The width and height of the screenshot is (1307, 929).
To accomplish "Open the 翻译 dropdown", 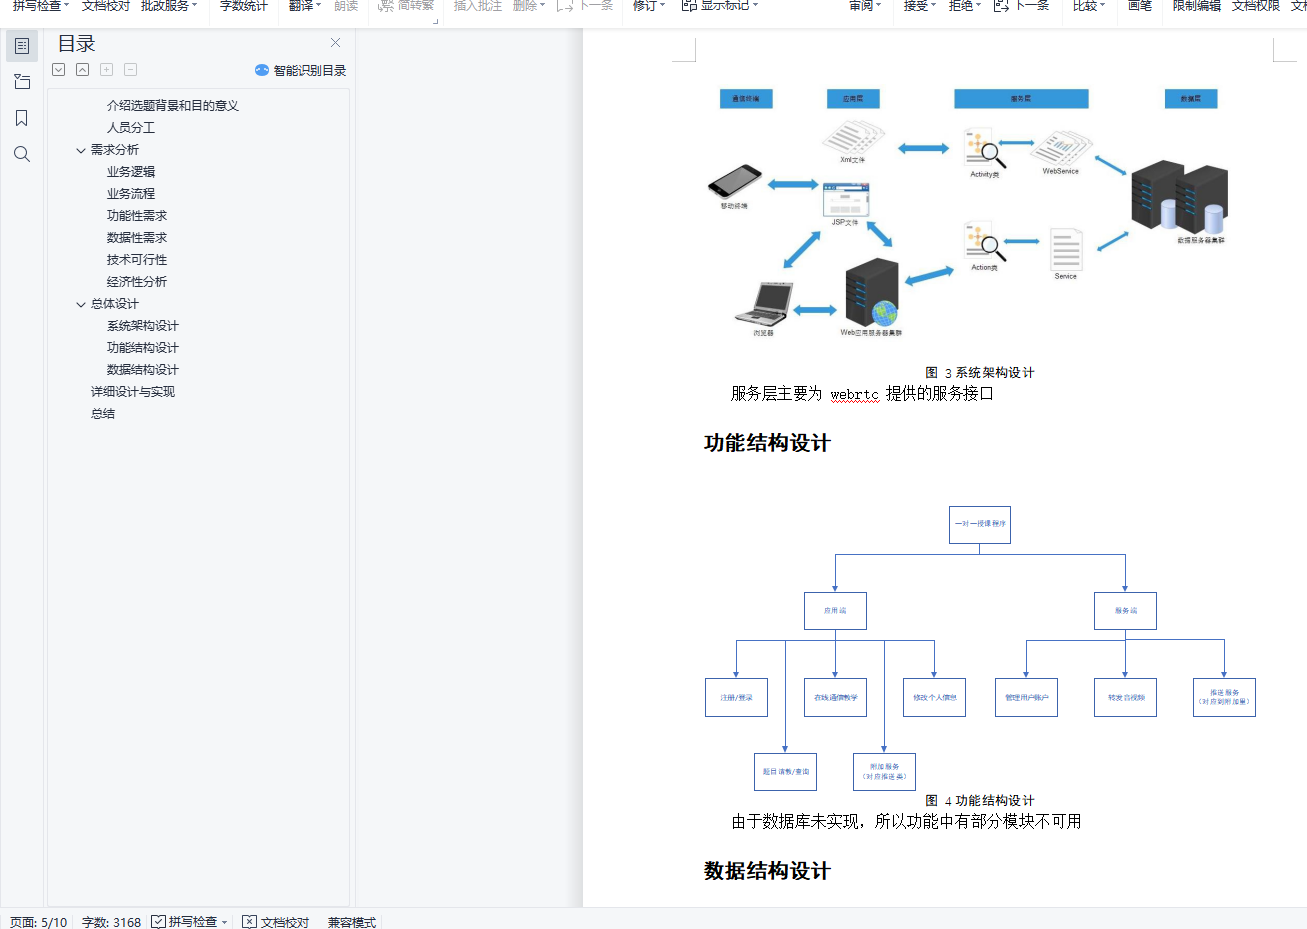I will click(x=305, y=6).
